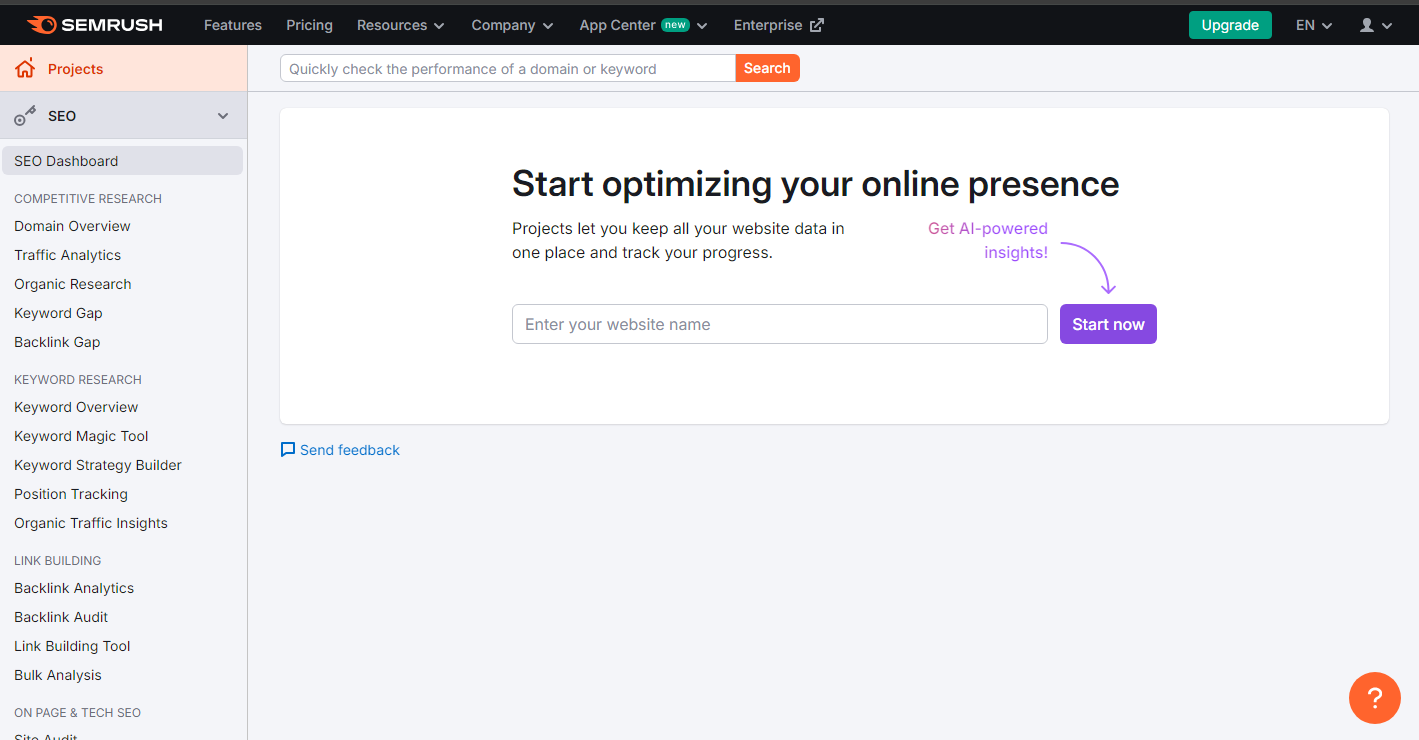Open the orange help question mark button
This screenshot has width=1419, height=740.
1374,698
